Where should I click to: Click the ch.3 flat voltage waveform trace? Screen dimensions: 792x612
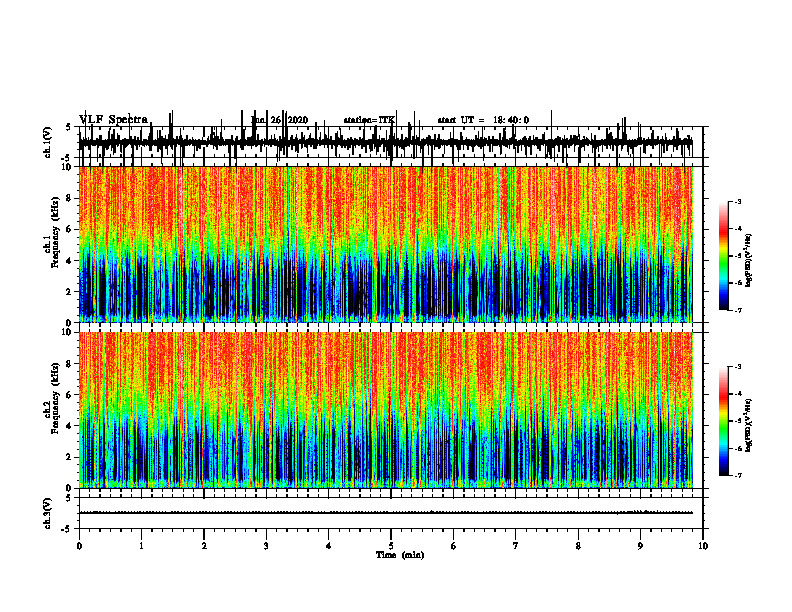pyautogui.click(x=386, y=513)
